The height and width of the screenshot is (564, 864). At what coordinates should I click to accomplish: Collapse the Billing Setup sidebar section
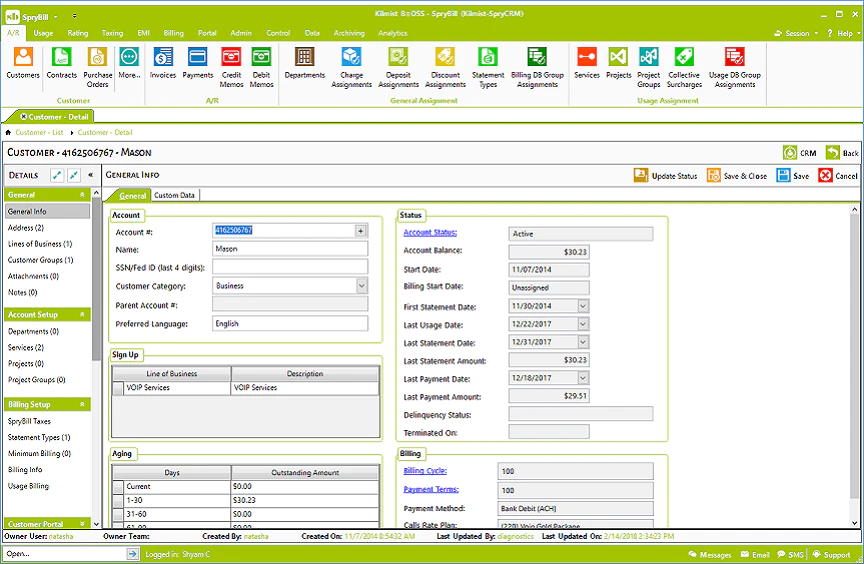pos(82,404)
